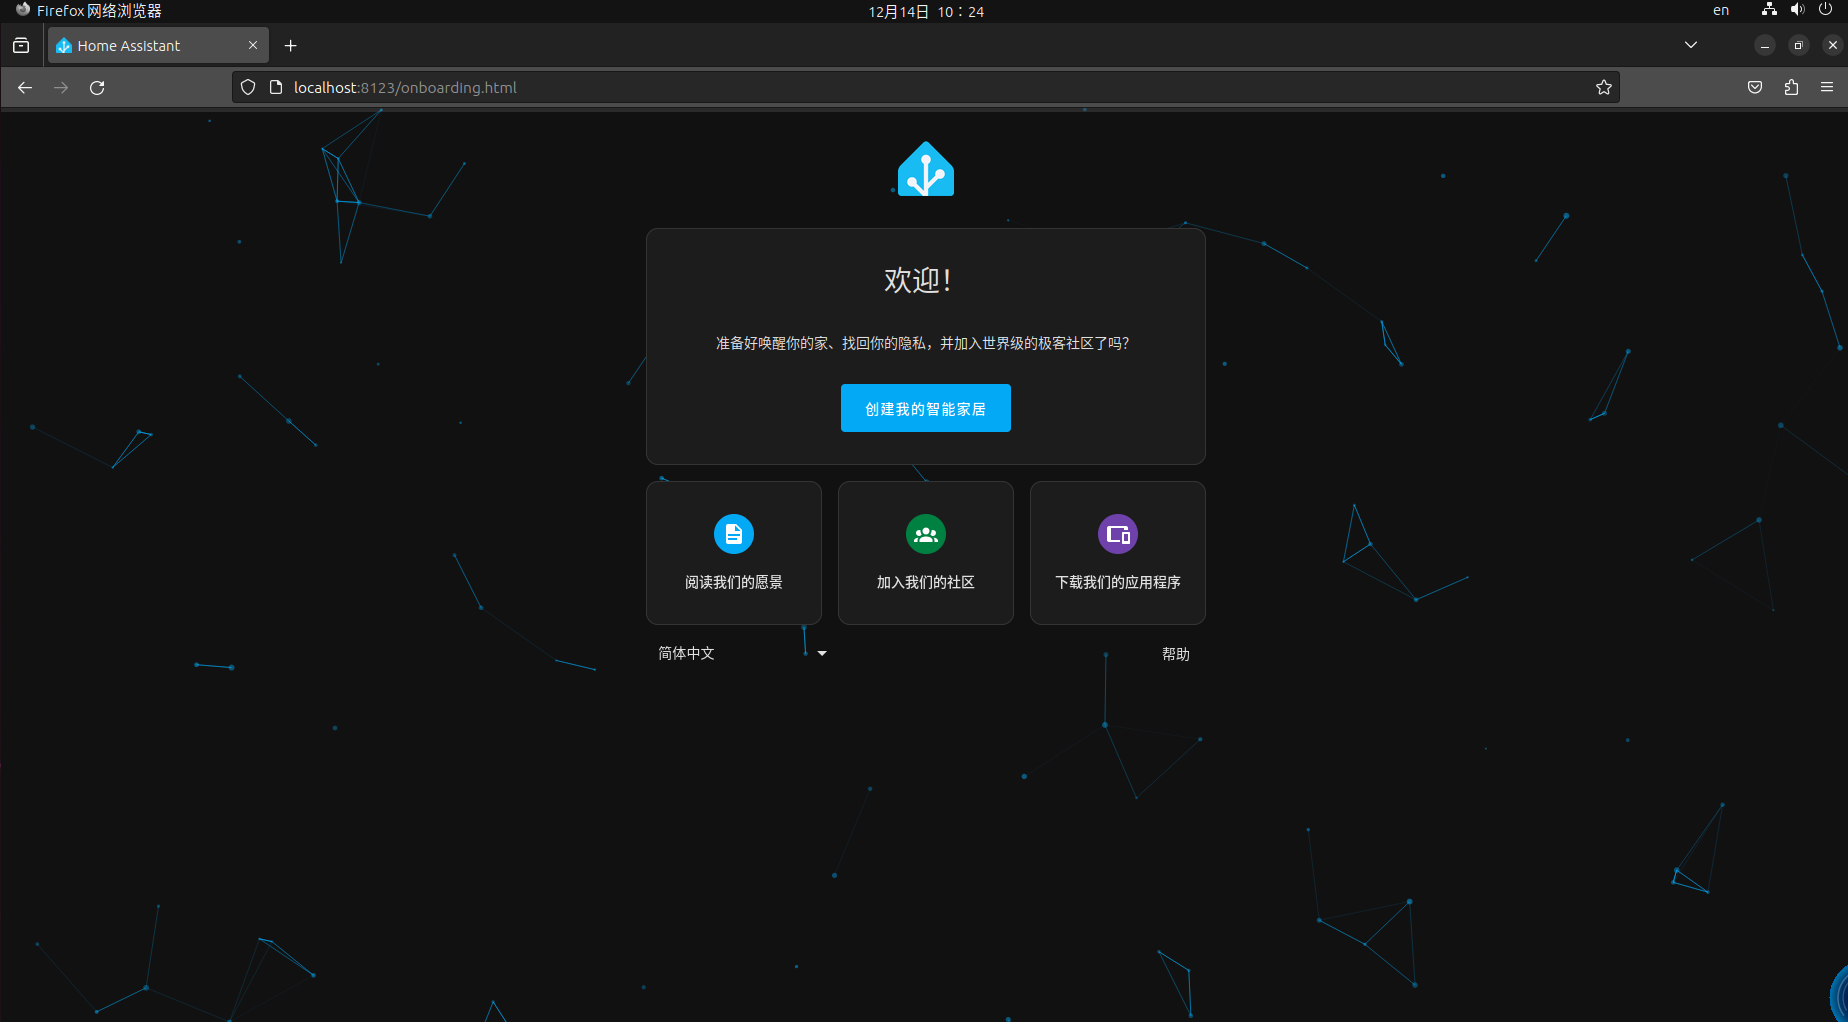
Task: Open a new tab with plus button
Action: pos(291,46)
